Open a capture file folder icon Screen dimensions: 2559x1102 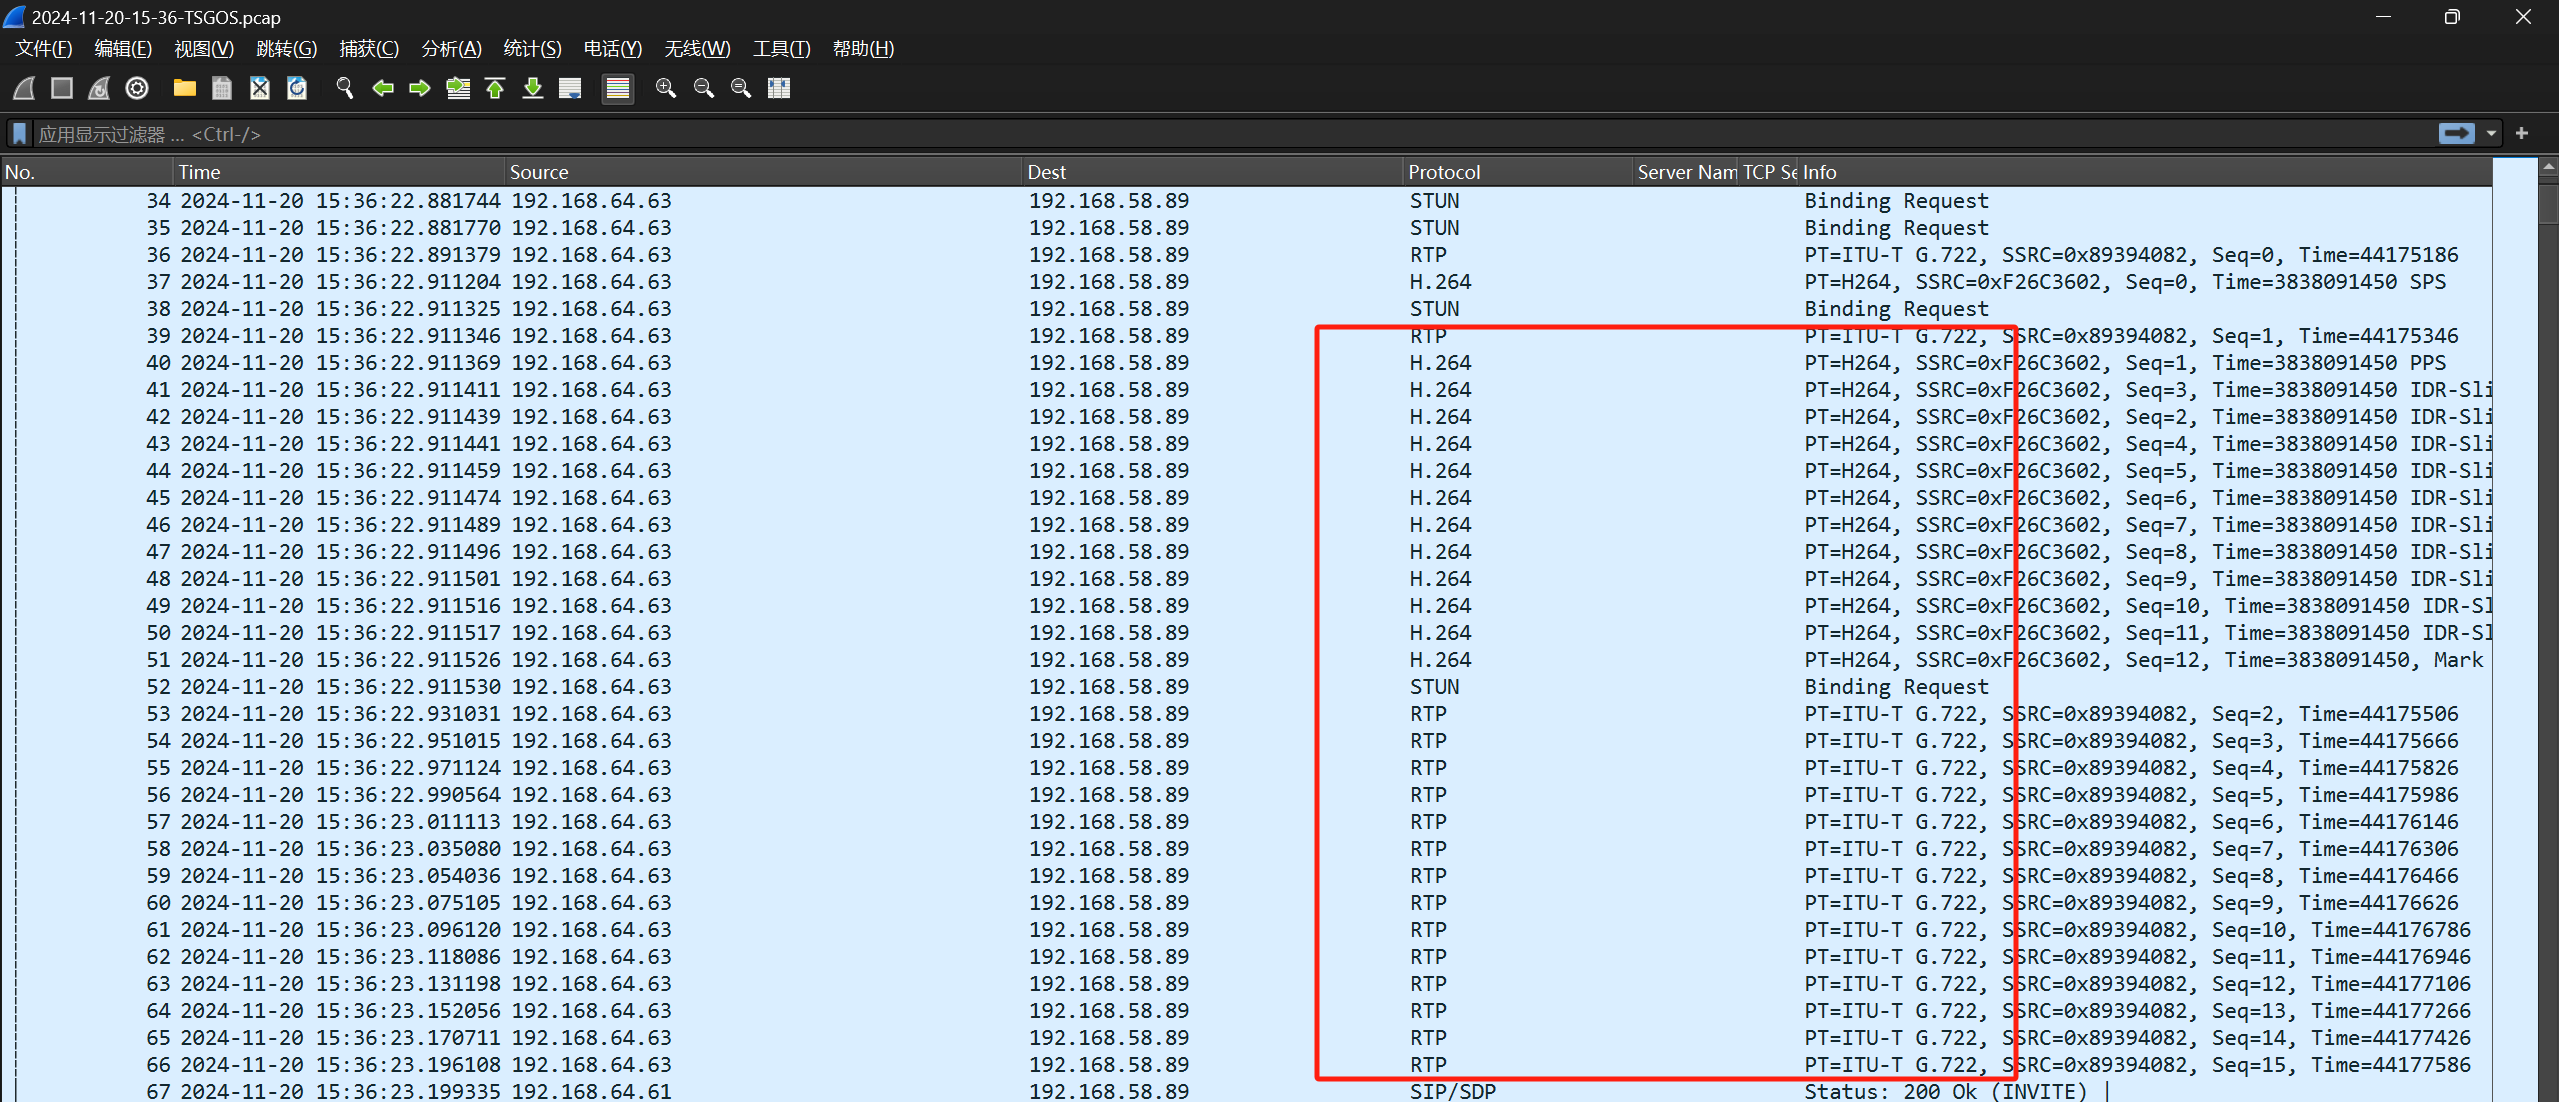[x=184, y=88]
